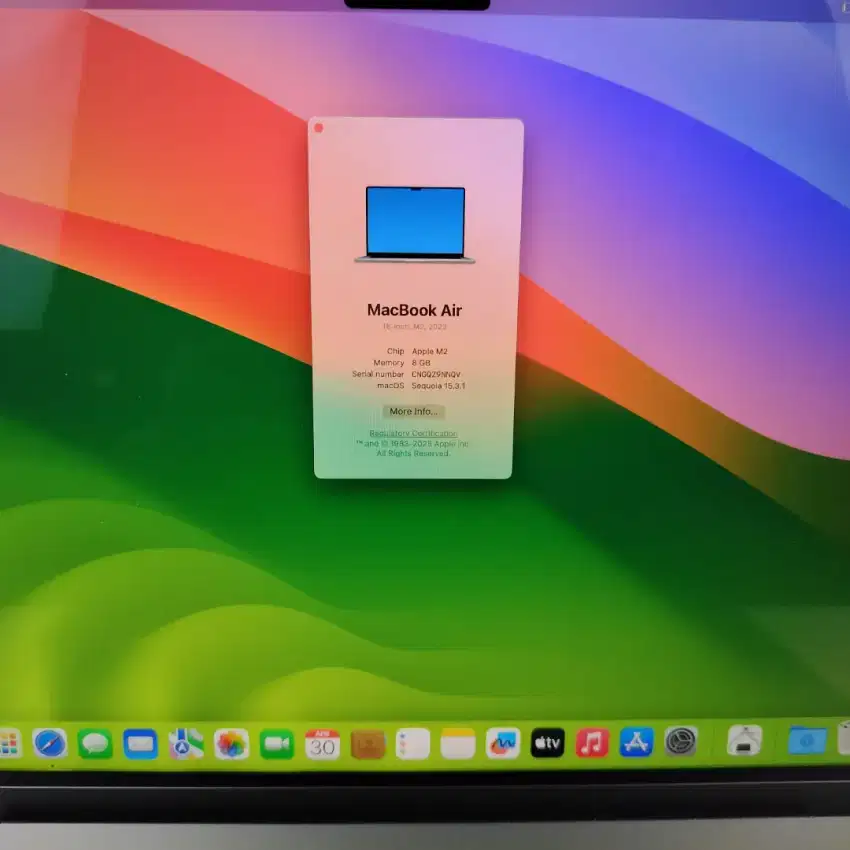
Task: Open the Regulatory Certification link
Action: (x=413, y=433)
